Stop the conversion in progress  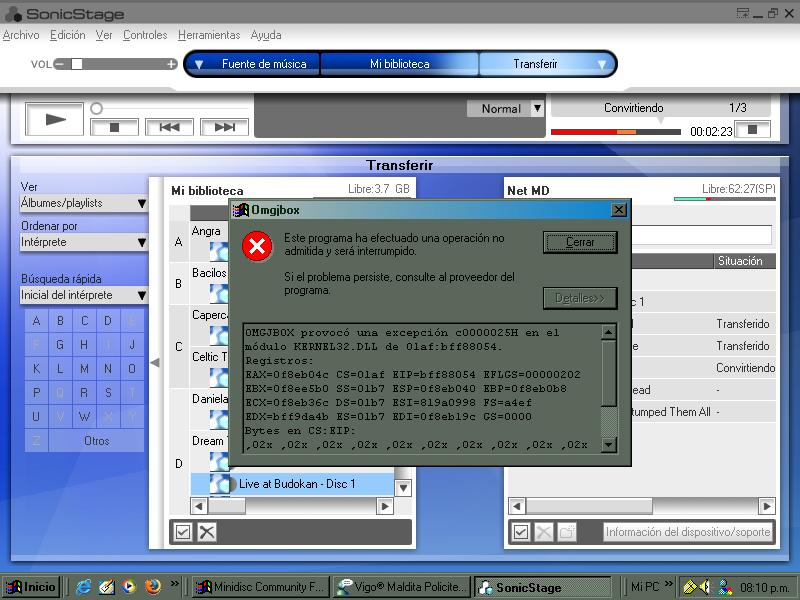pos(753,130)
